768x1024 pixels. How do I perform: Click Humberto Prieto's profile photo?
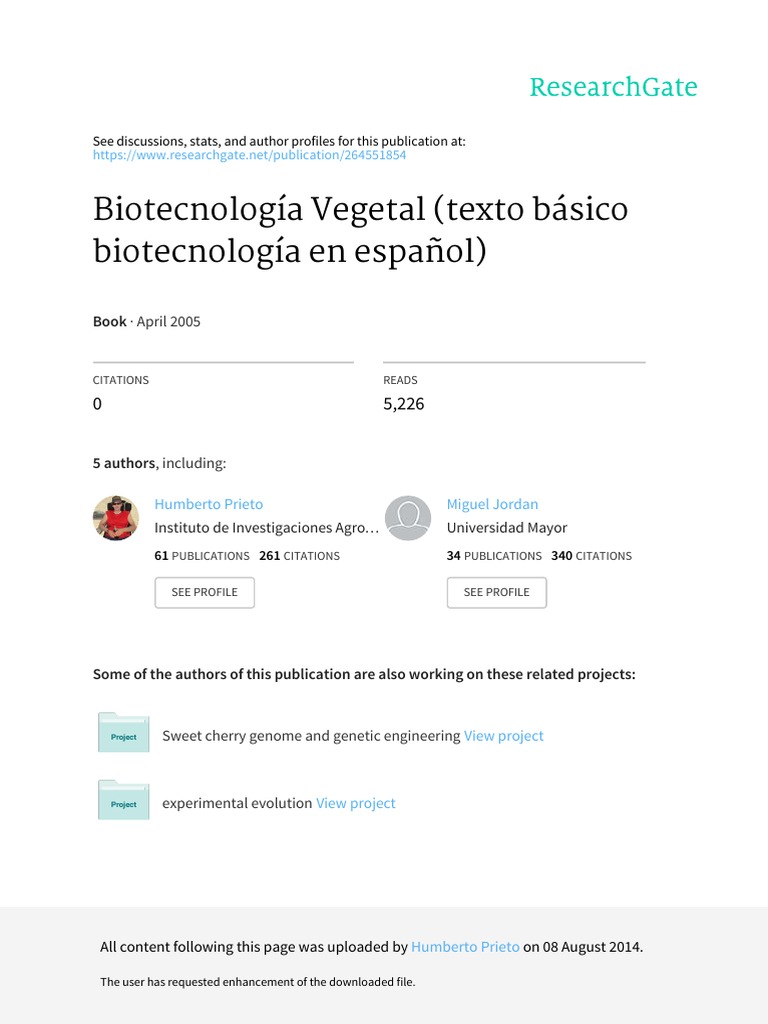(116, 518)
